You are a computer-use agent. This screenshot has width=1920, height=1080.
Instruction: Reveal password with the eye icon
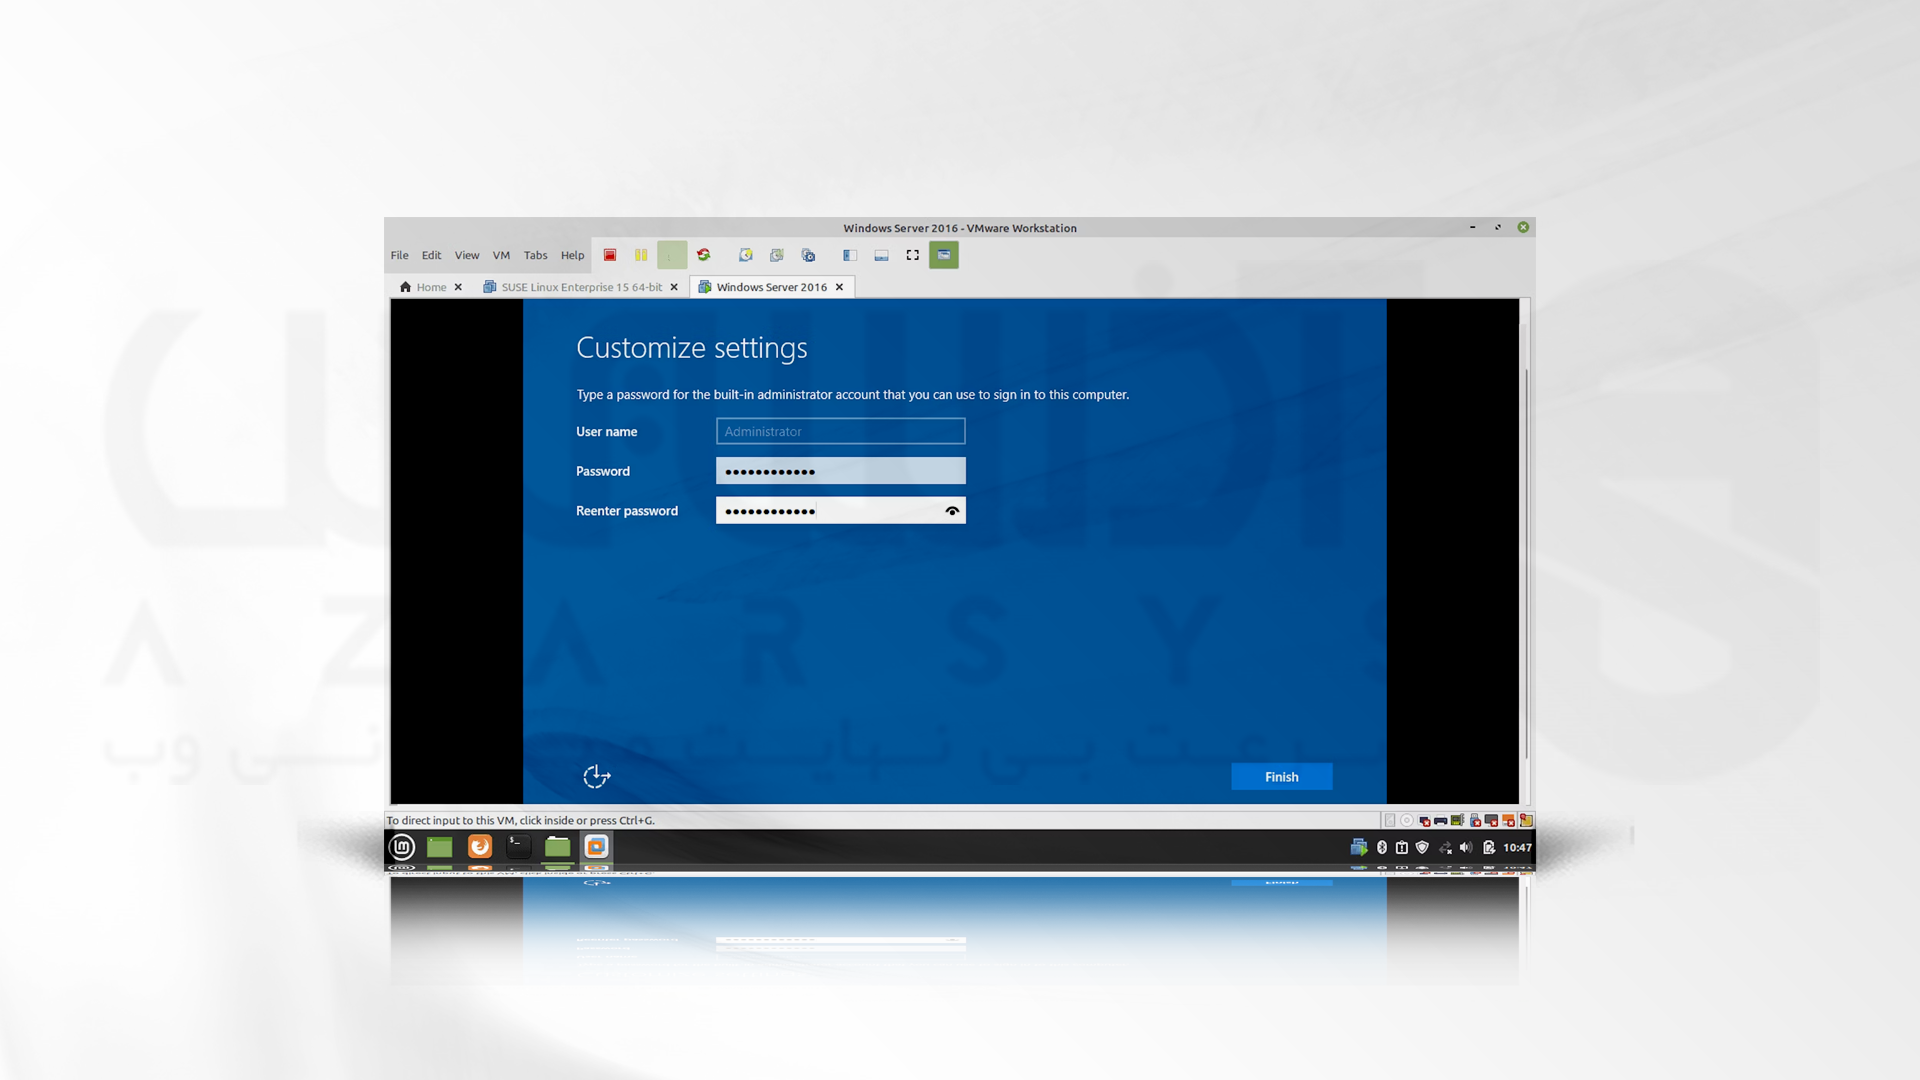click(x=952, y=511)
